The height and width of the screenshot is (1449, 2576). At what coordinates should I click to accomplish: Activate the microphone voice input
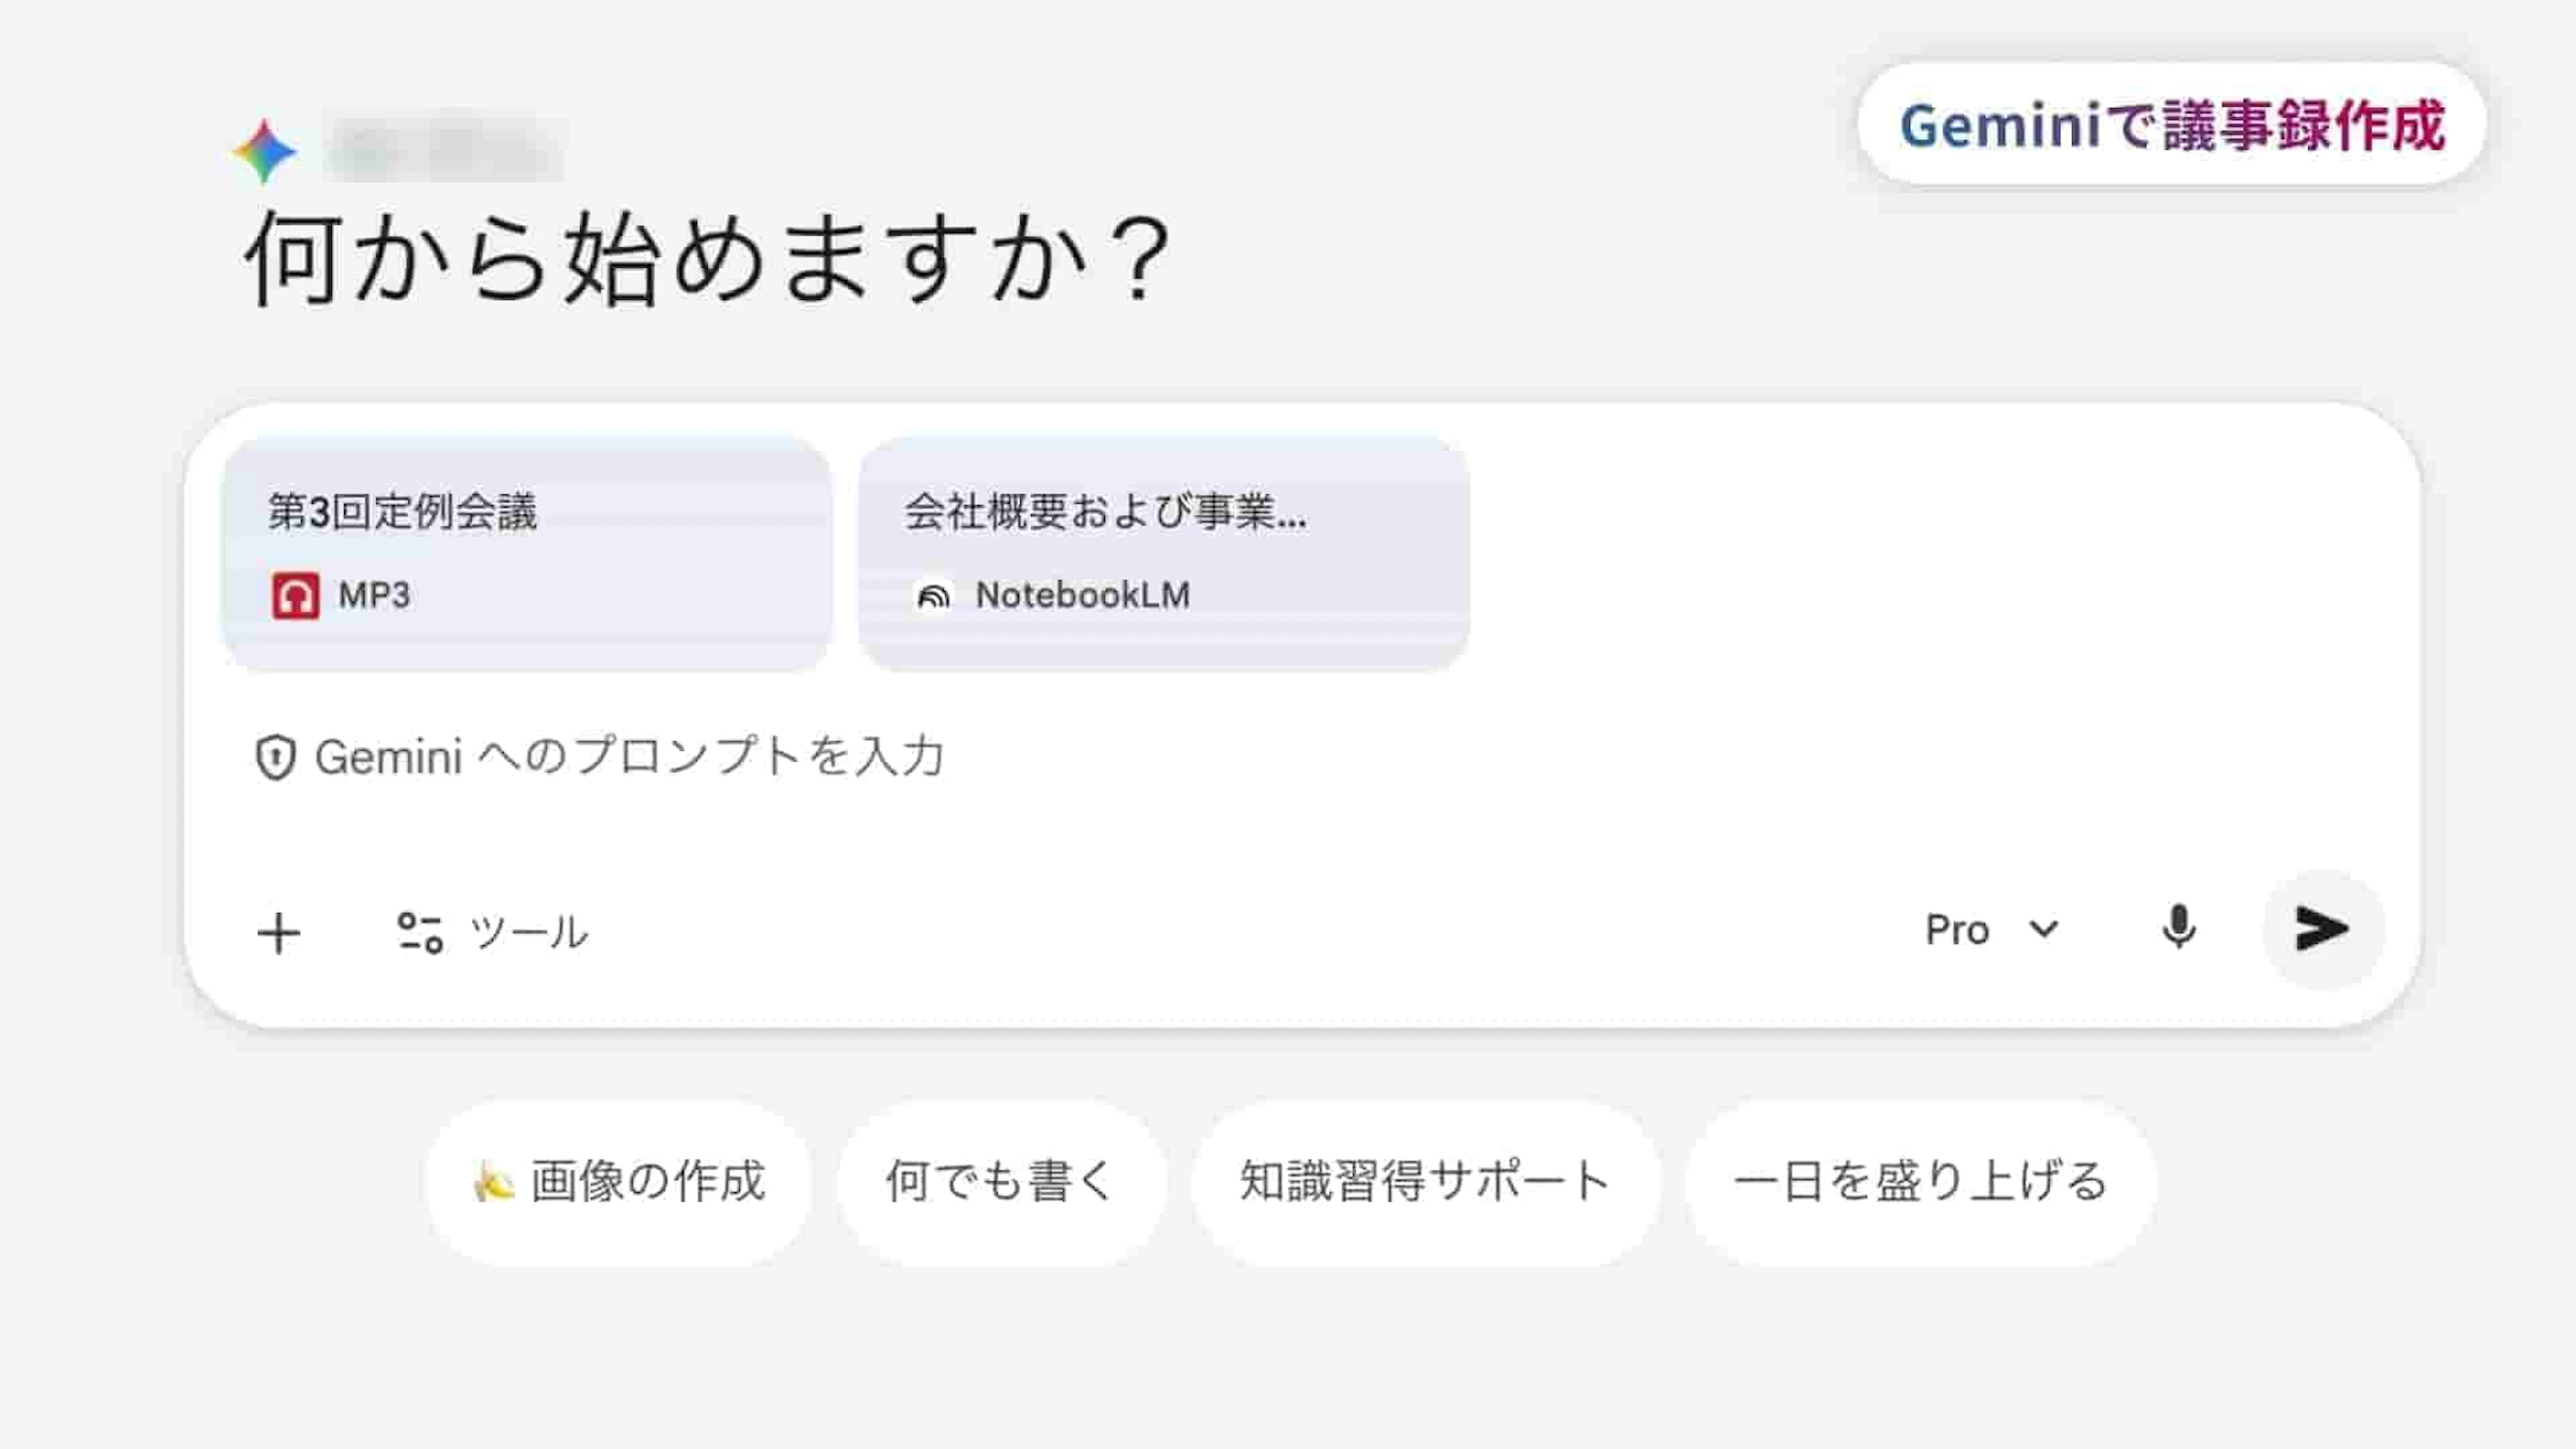pos(2178,929)
